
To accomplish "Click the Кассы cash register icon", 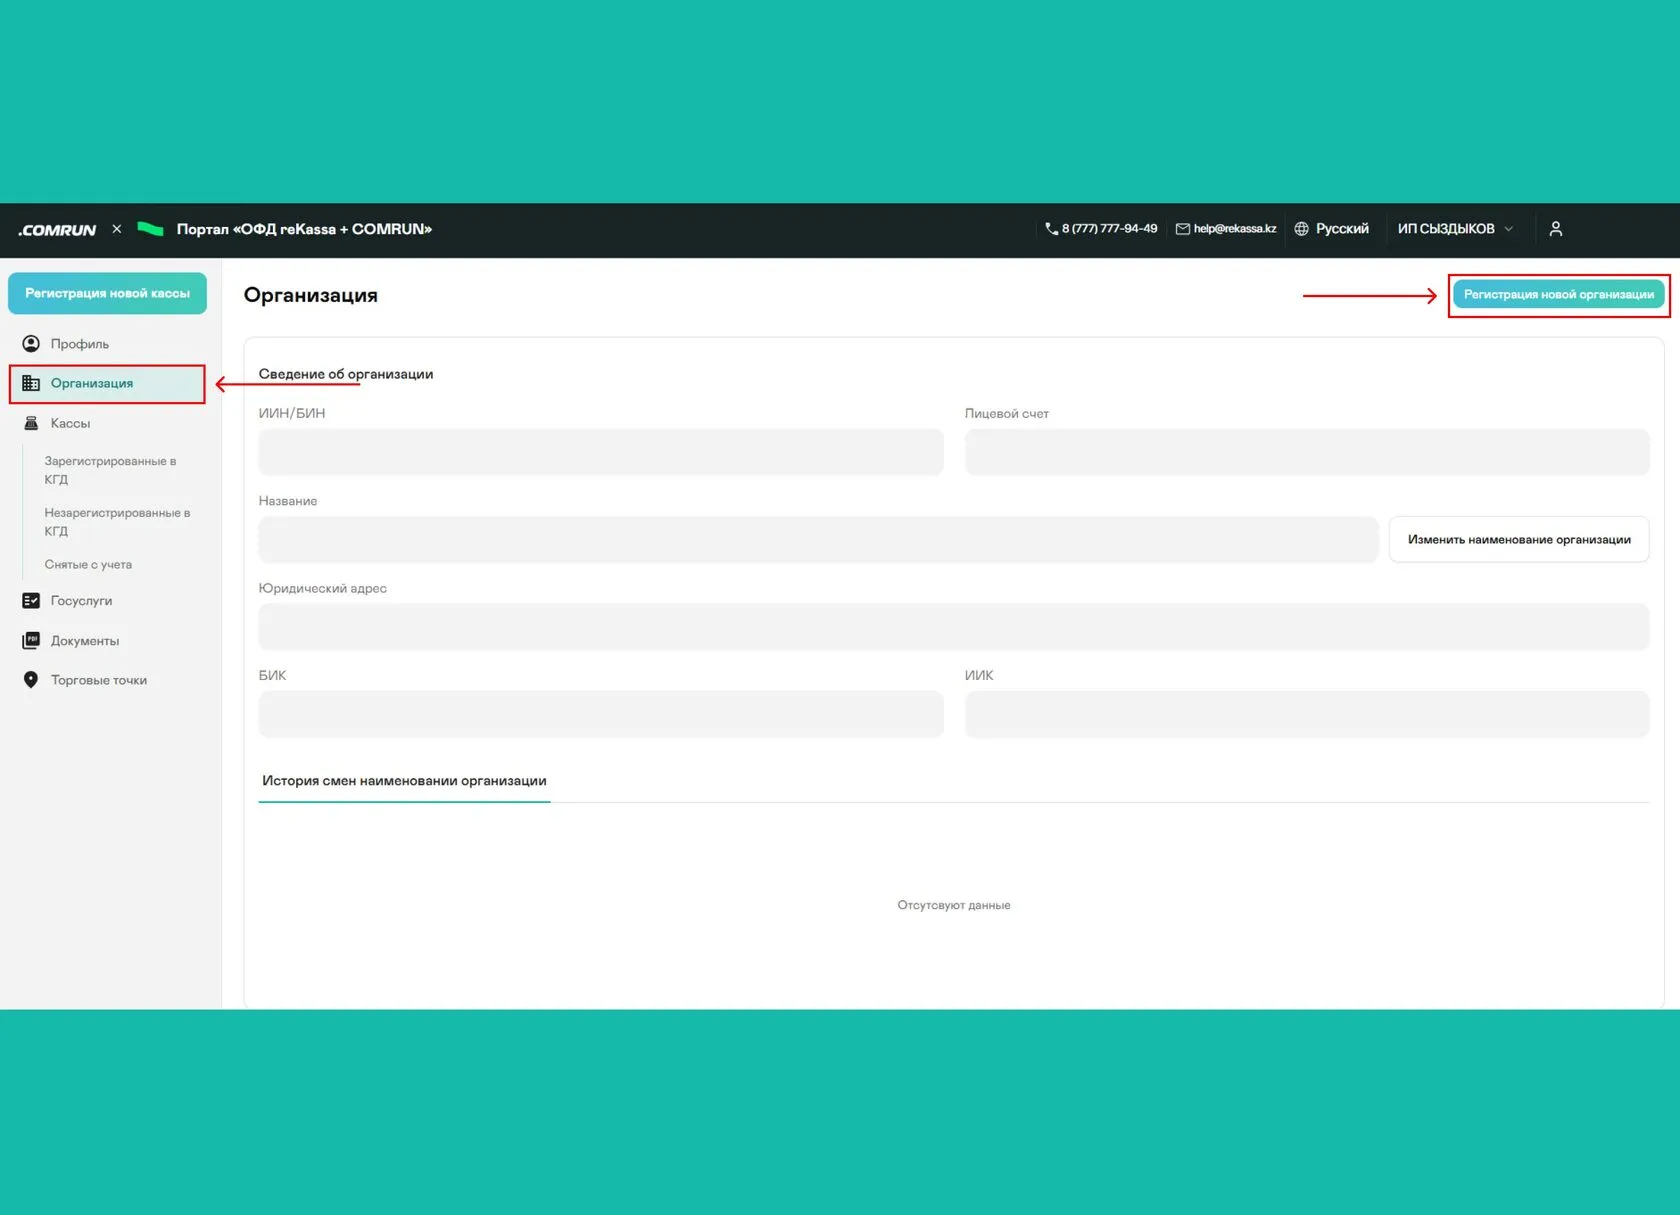I will pyautogui.click(x=31, y=423).
